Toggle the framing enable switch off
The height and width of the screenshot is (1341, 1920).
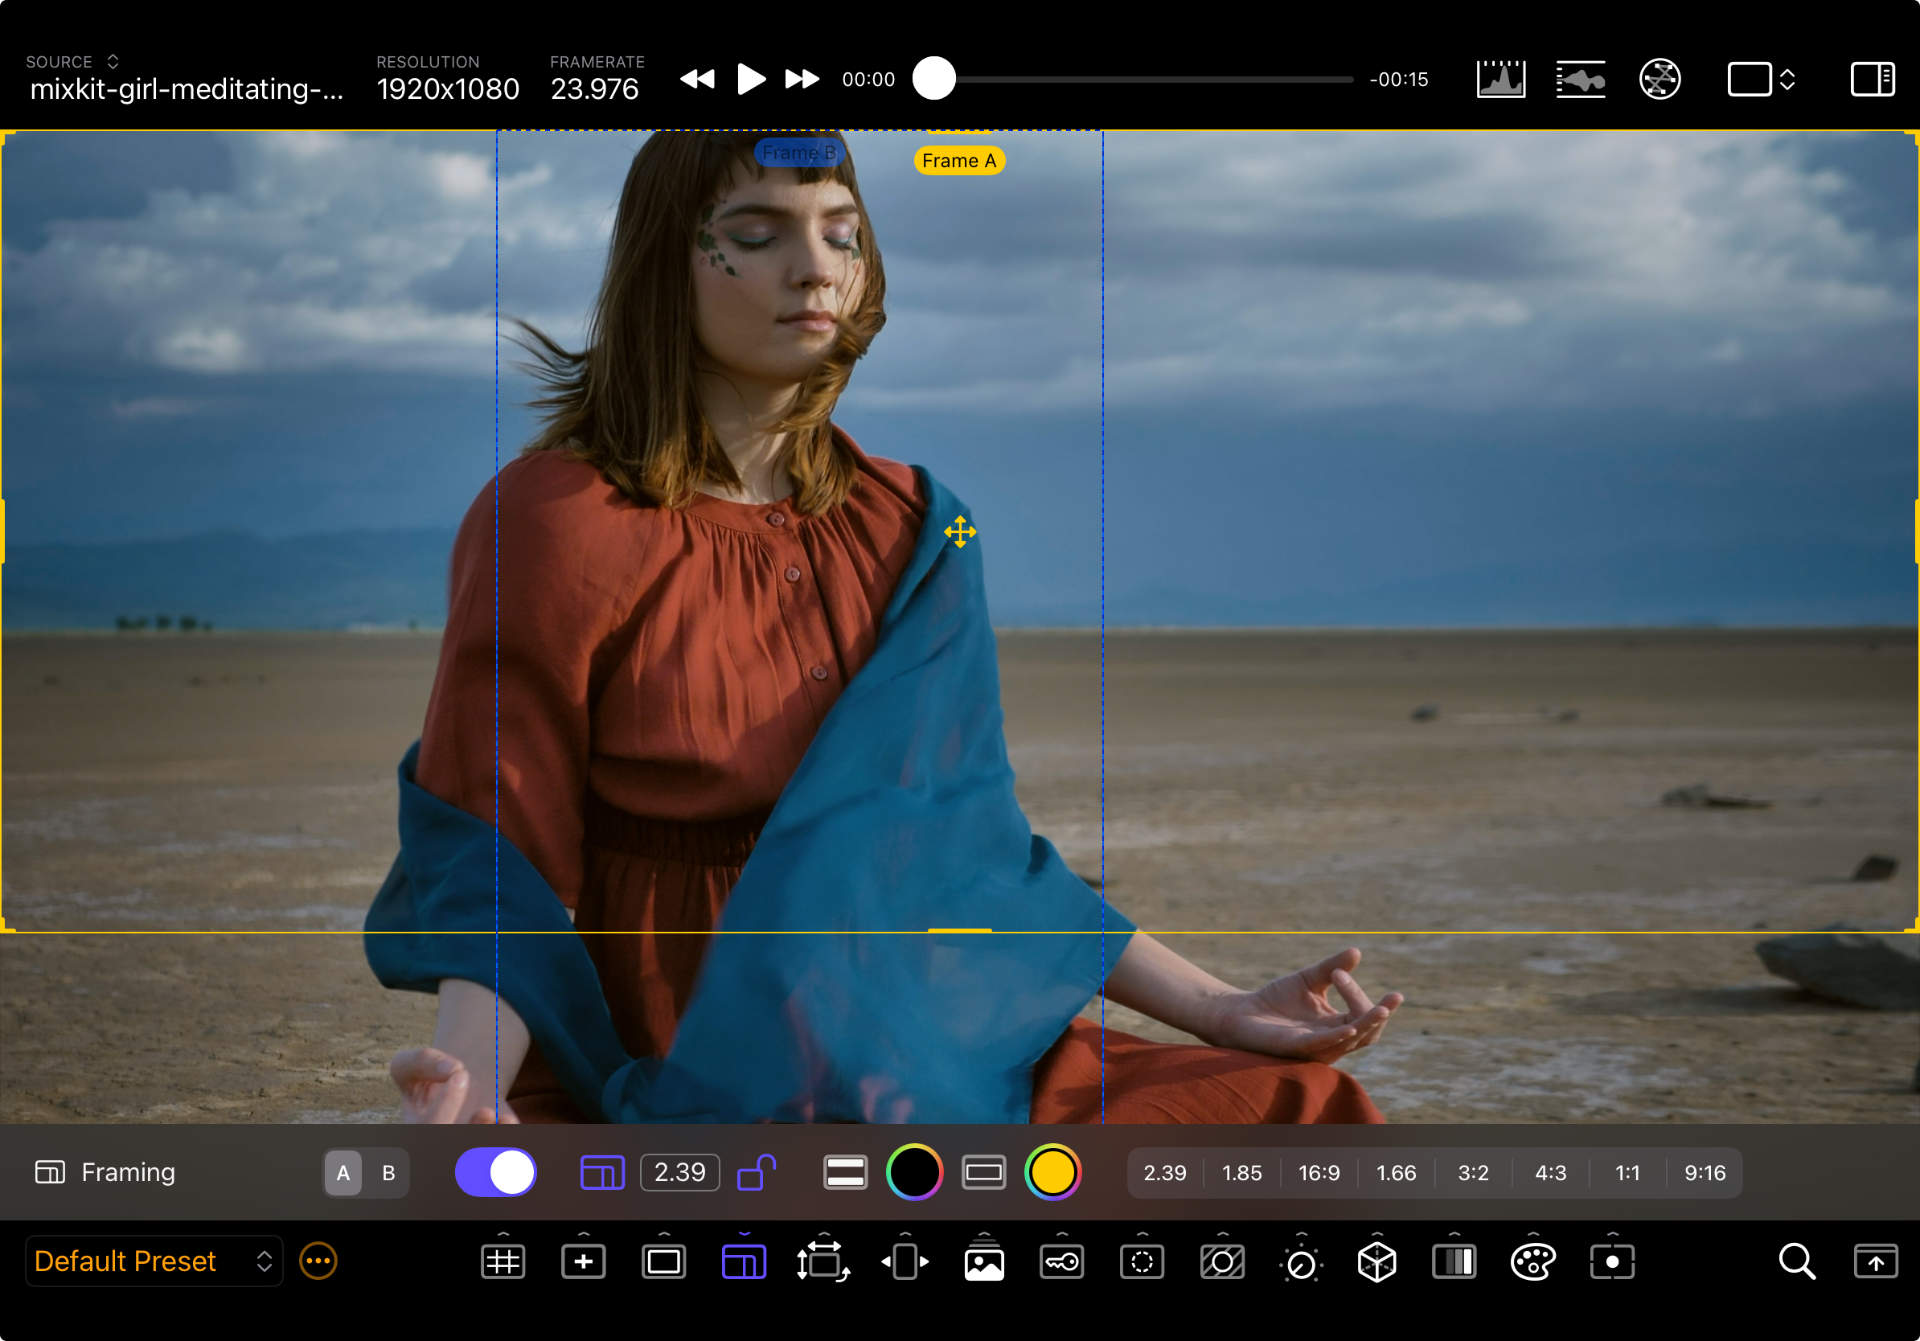pos(496,1172)
